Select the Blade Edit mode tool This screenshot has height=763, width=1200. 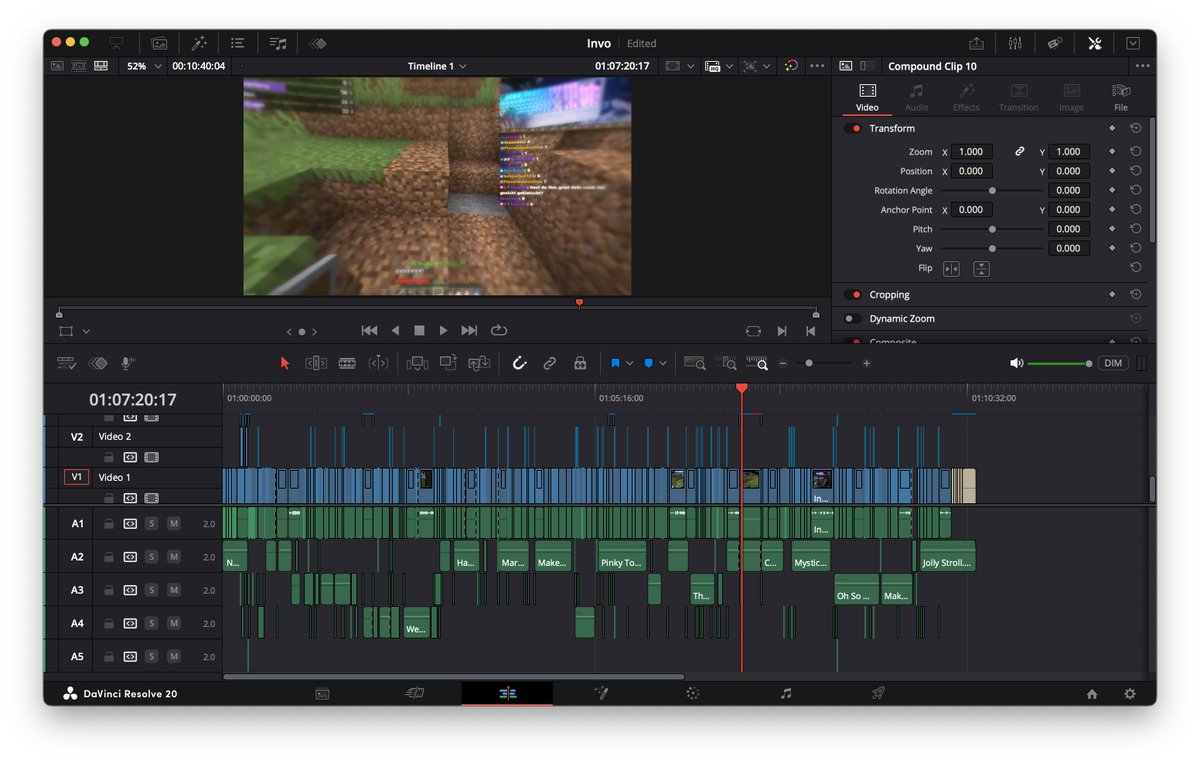click(349, 363)
